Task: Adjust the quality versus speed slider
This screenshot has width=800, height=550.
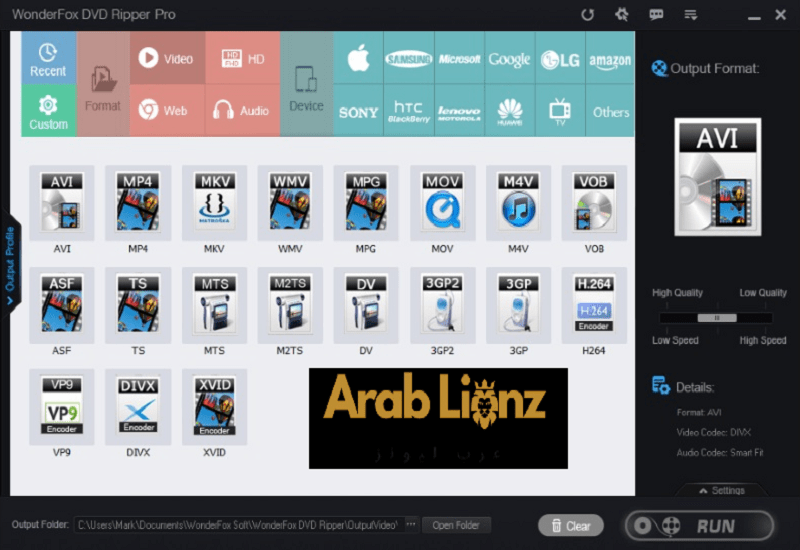Action: tap(717, 318)
